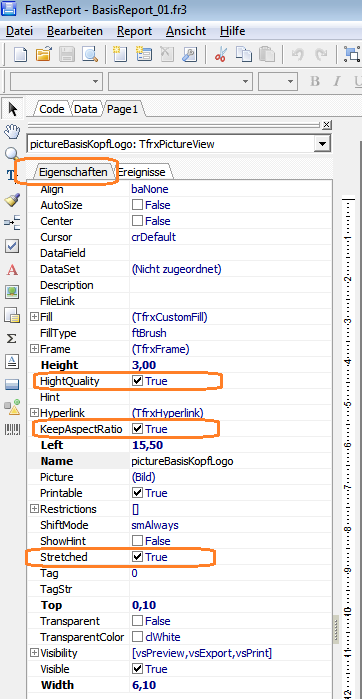Select the Barcode object tool

coord(12,430)
